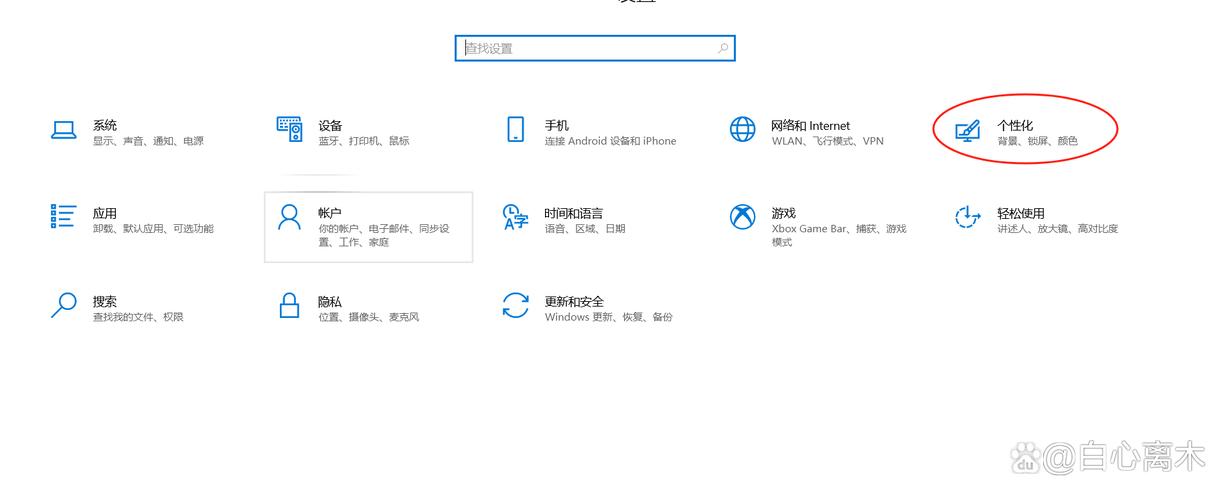The height and width of the screenshot is (500, 1230).
Task: Open the 时间和语言 icon
Action: [515, 217]
